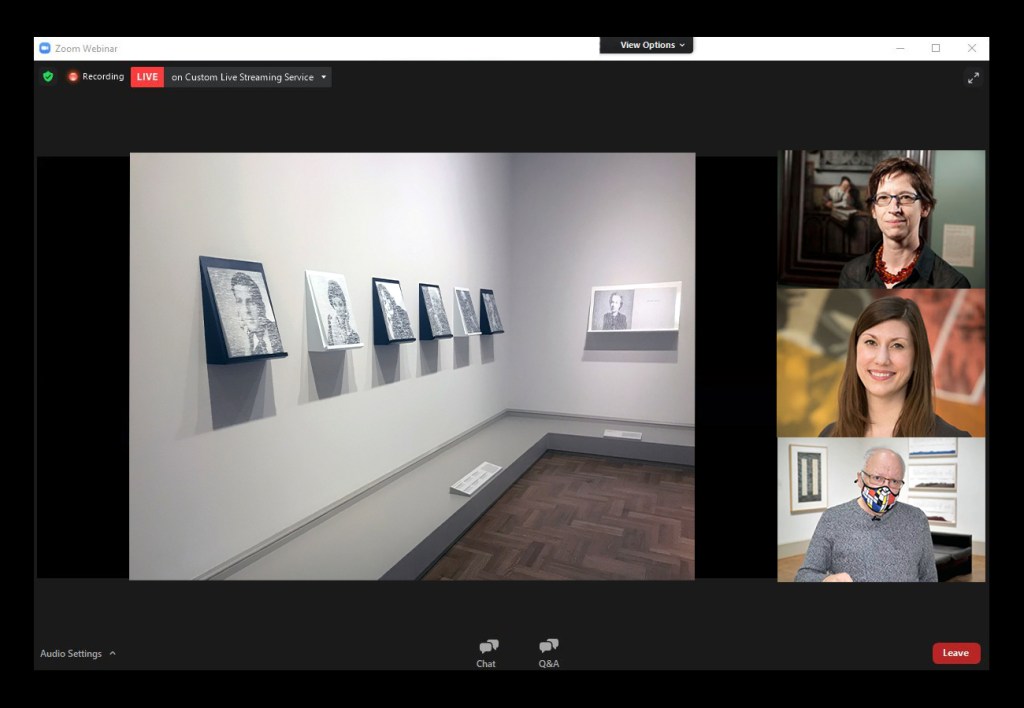Maximize the Zoom Webinar window
This screenshot has width=1024, height=708.
click(935, 48)
